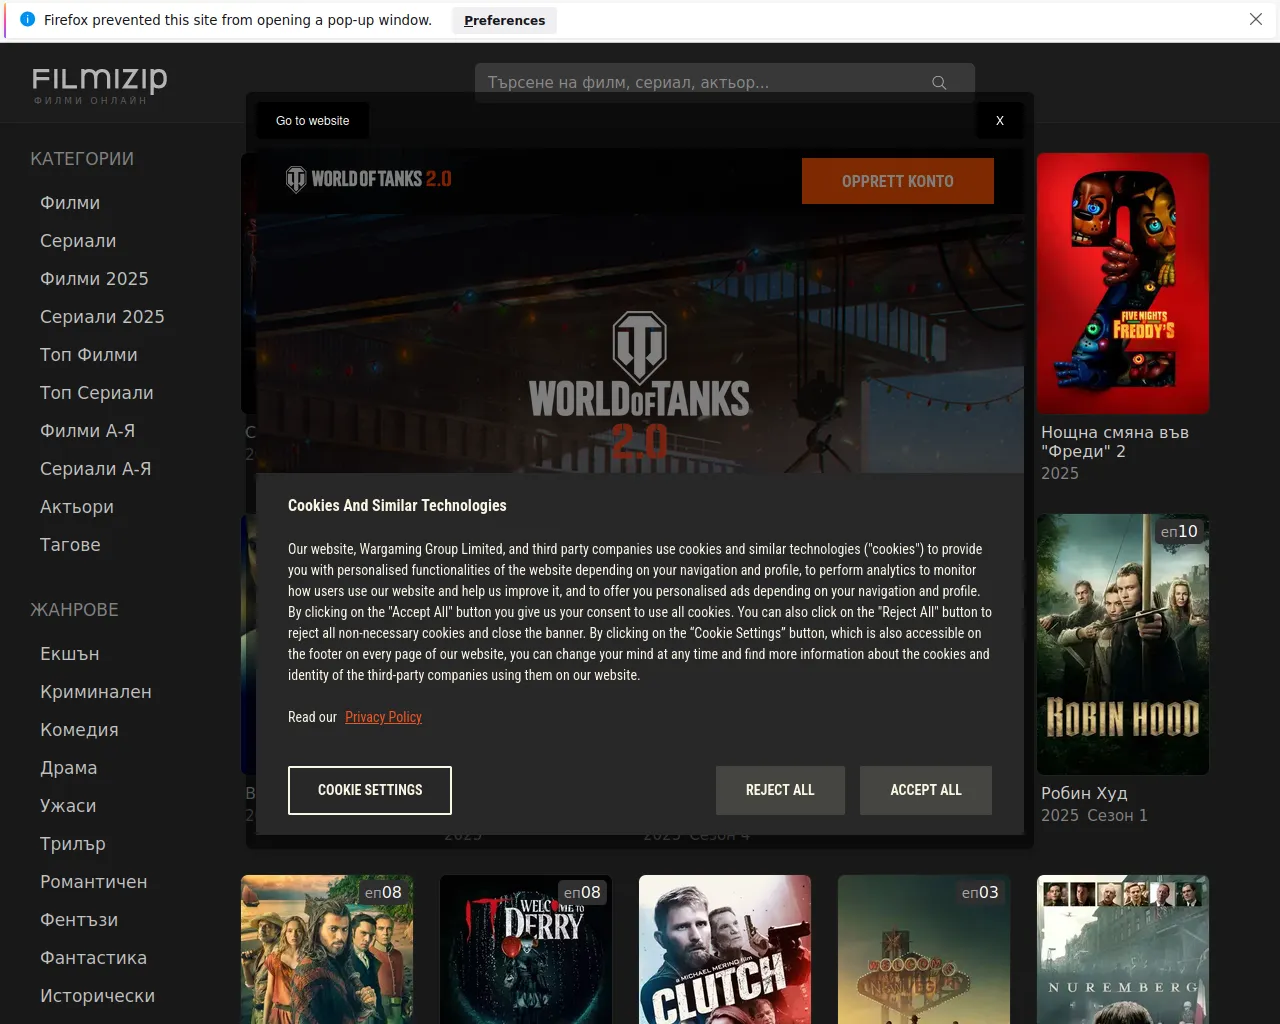
Task: Click the OPPRETT KONTO button
Action: 898,181
